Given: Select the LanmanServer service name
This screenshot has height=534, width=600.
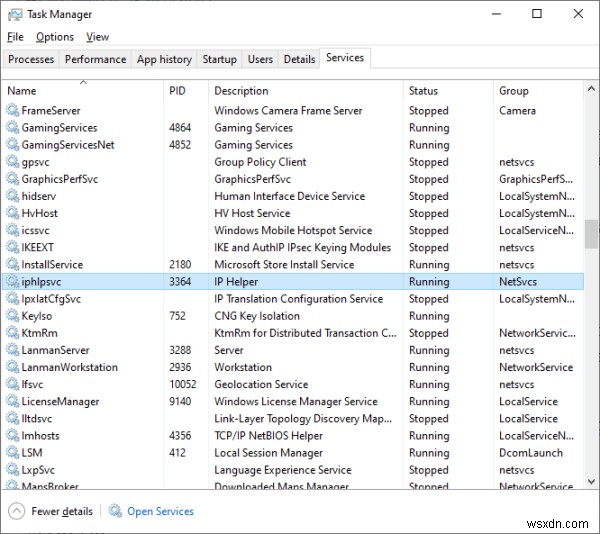Looking at the screenshot, I should 55,350.
